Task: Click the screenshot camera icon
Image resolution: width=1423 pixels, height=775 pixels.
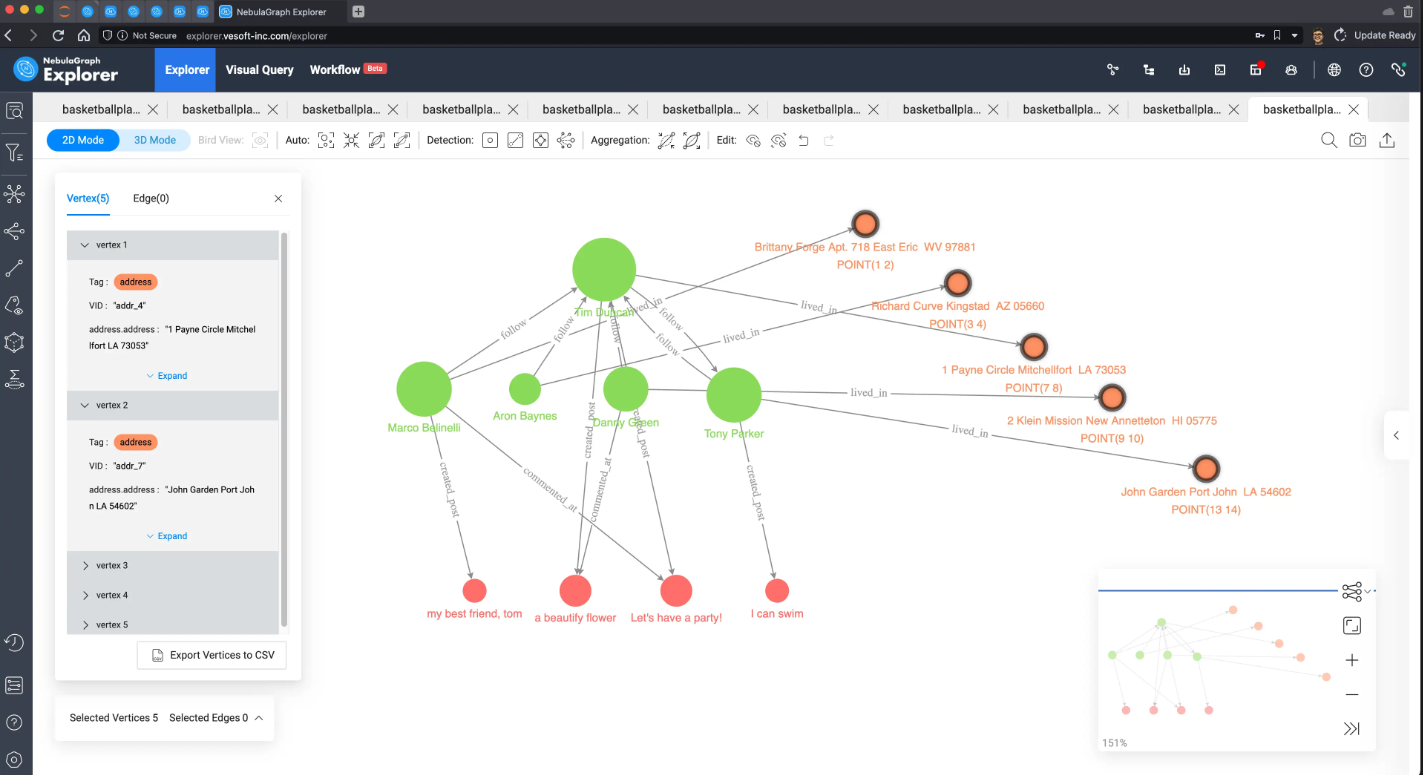Action: (x=1357, y=140)
